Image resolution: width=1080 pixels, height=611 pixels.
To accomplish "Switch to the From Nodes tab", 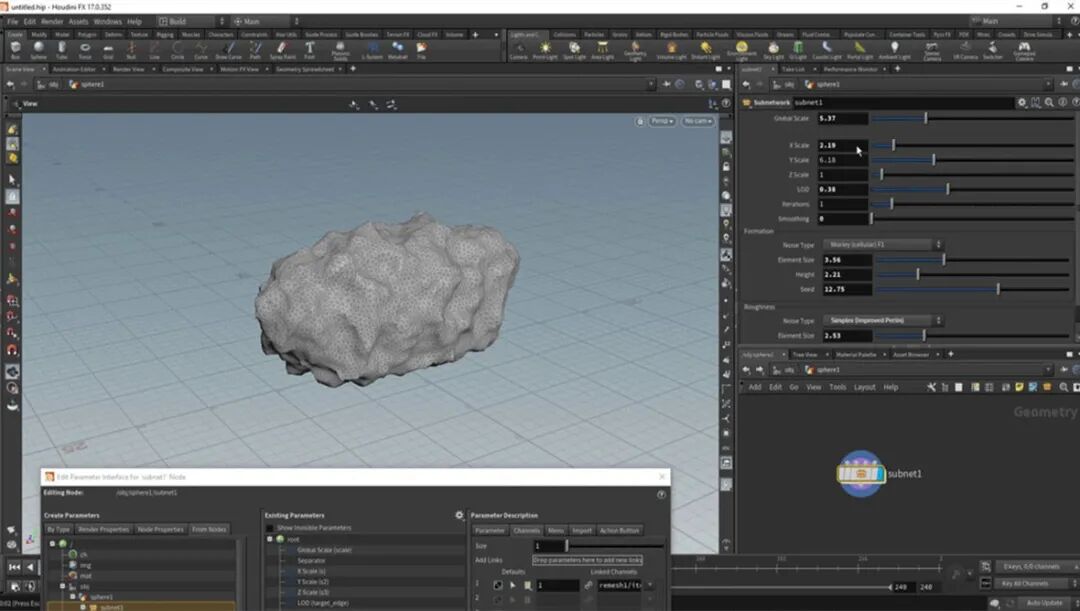I will click(x=209, y=529).
